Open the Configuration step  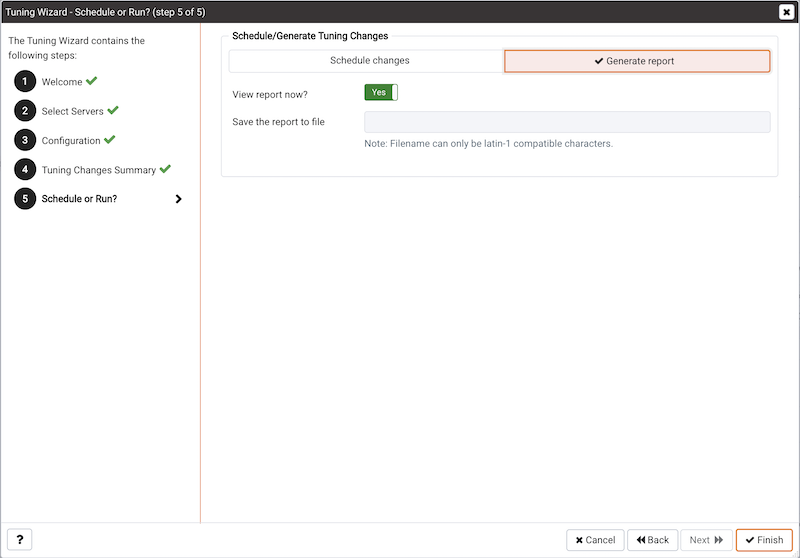click(x=71, y=141)
